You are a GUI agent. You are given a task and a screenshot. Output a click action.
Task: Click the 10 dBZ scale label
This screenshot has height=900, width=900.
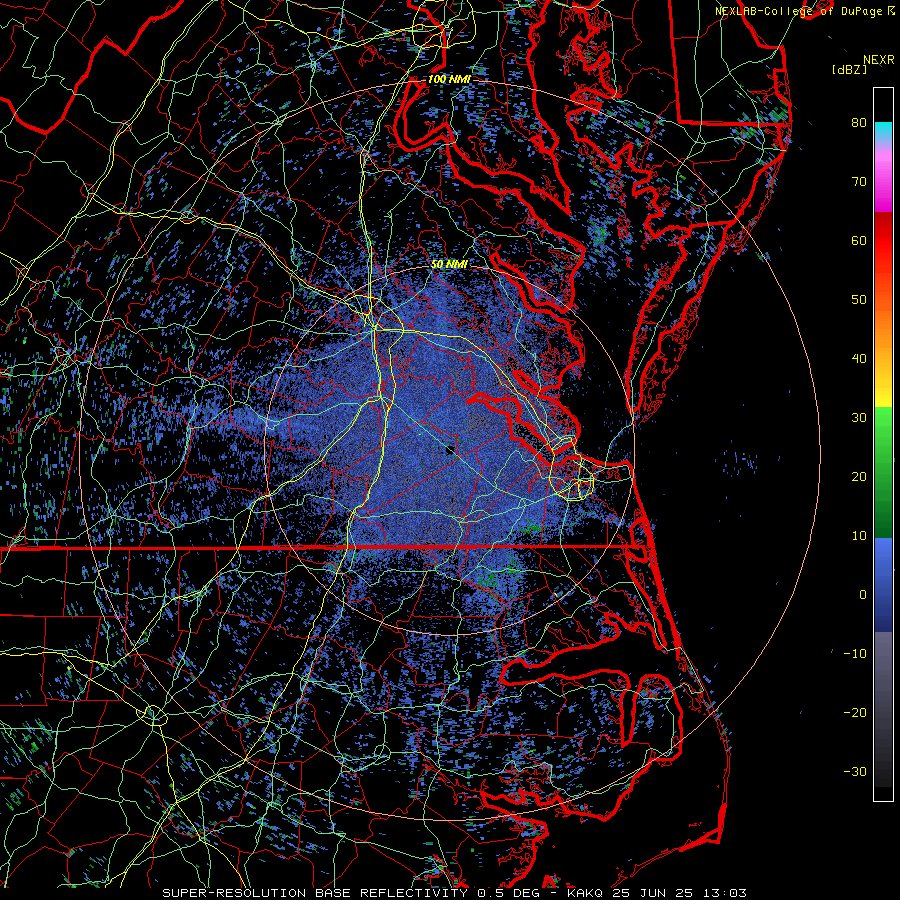[859, 536]
